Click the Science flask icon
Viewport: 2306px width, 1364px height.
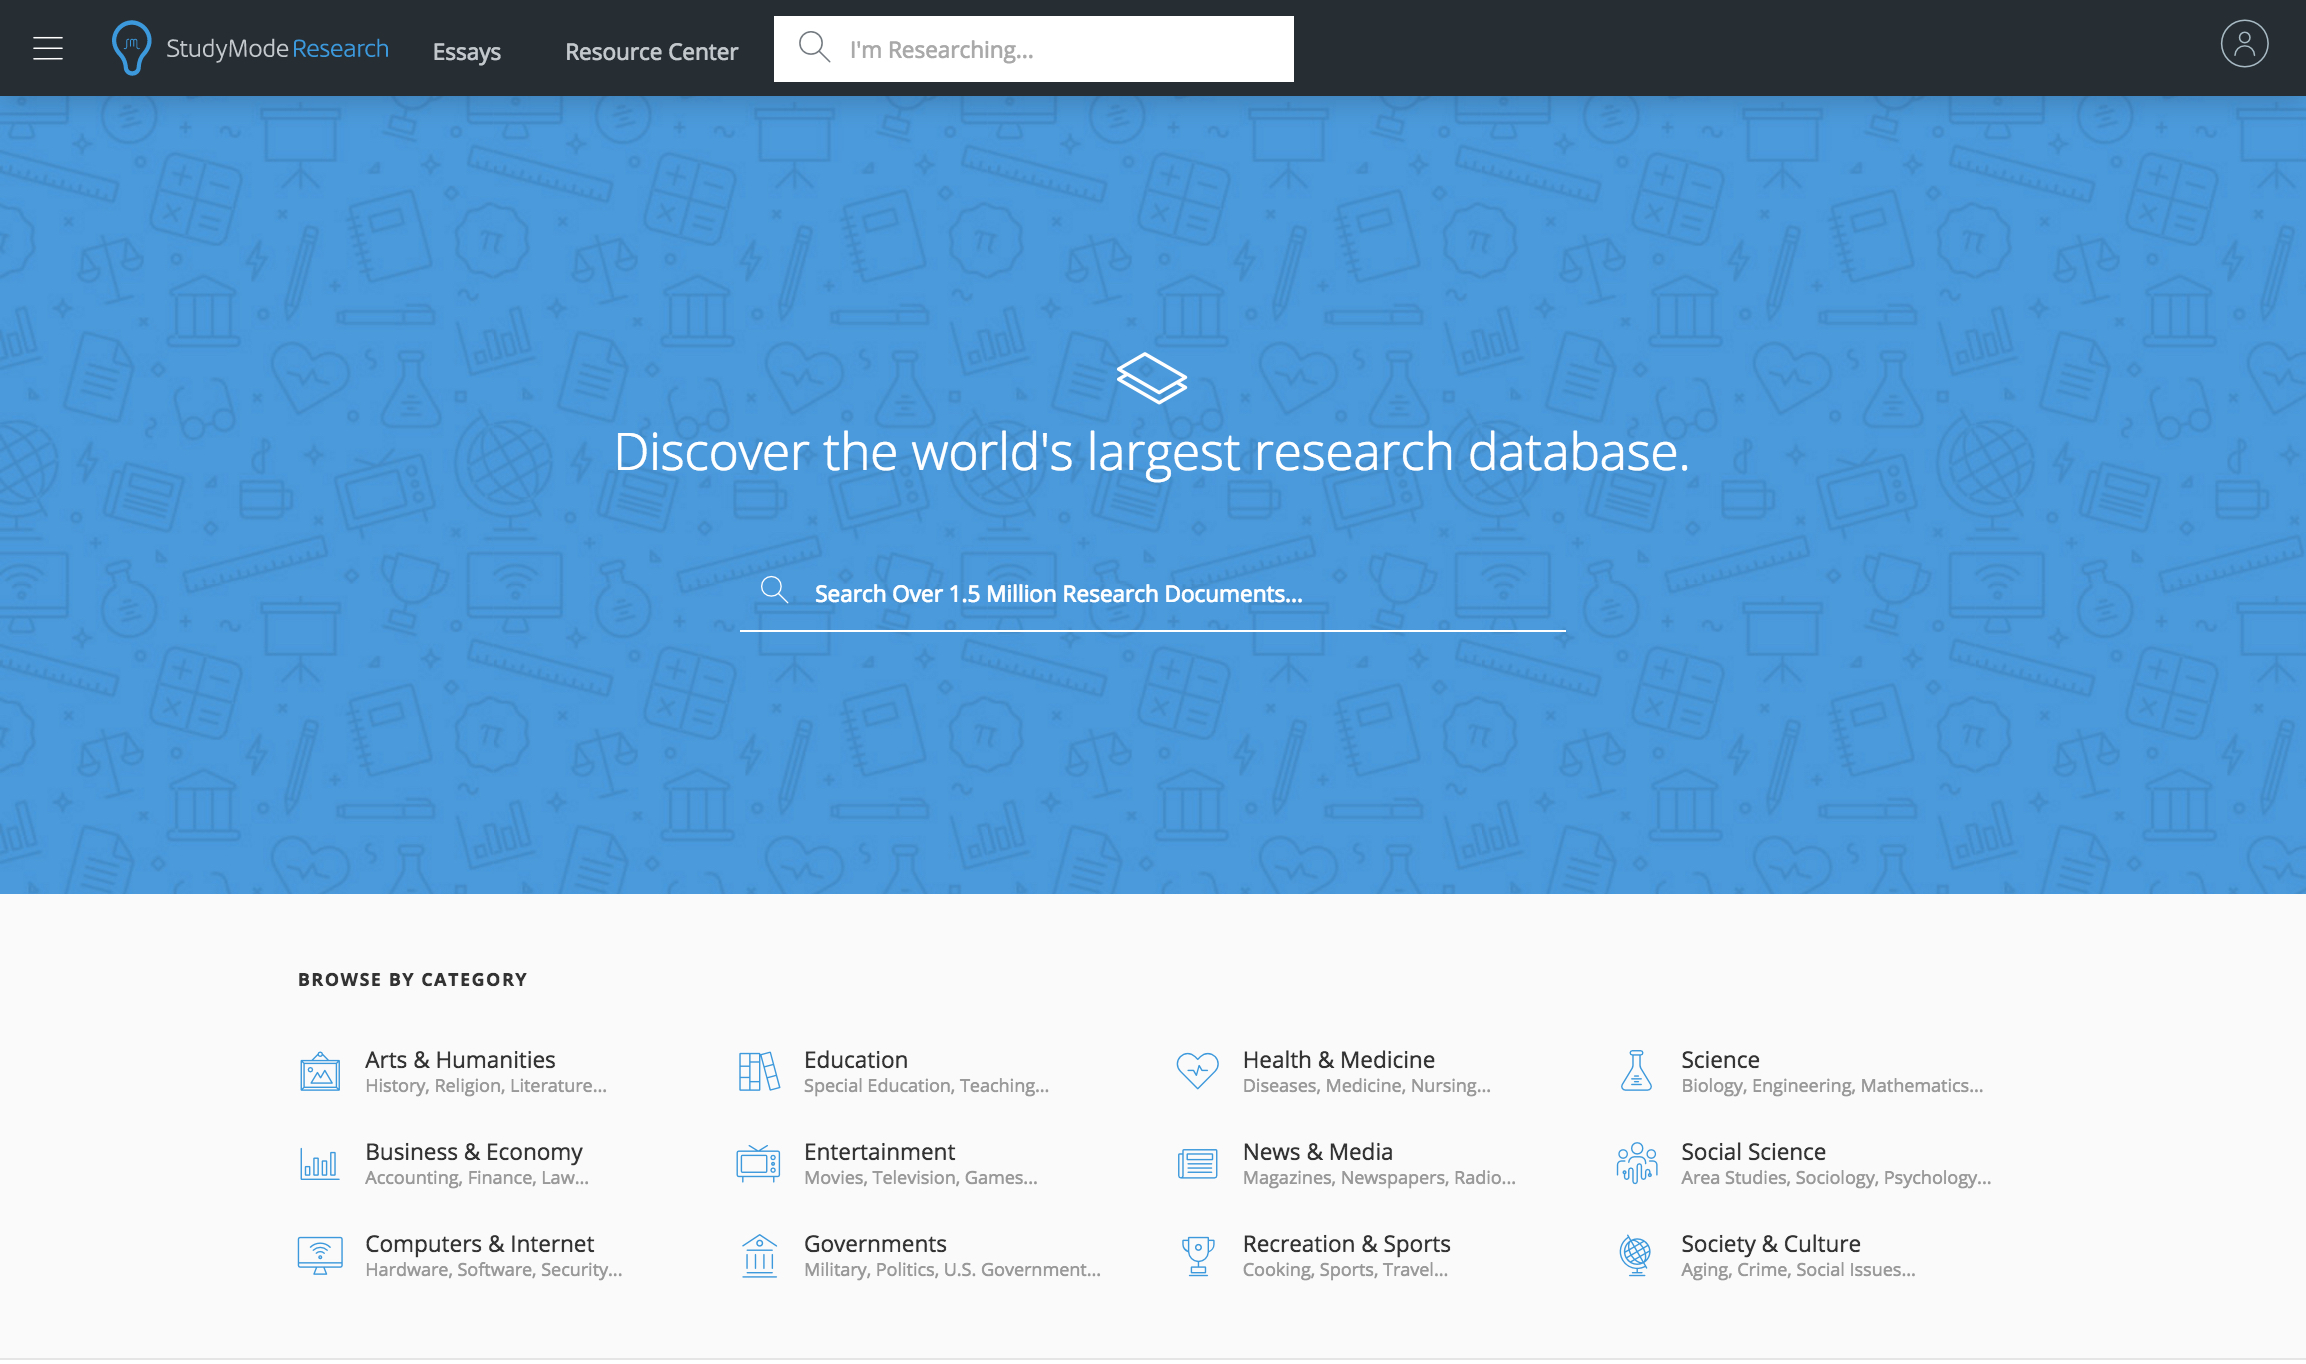pyautogui.click(x=1636, y=1071)
